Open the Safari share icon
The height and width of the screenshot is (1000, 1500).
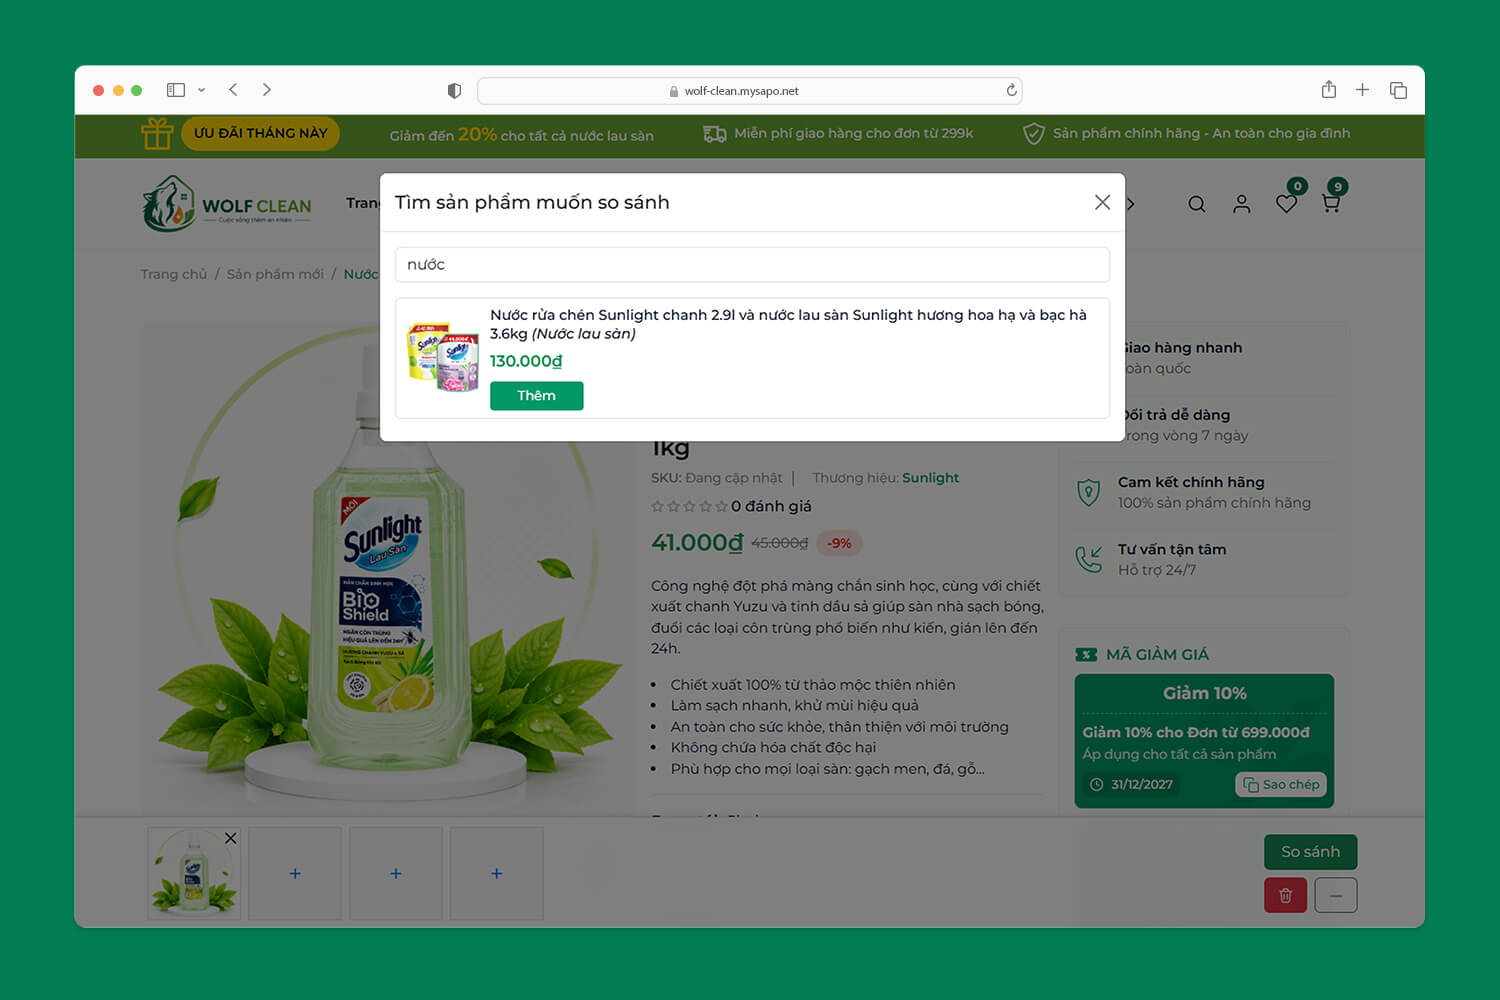tap(1329, 90)
